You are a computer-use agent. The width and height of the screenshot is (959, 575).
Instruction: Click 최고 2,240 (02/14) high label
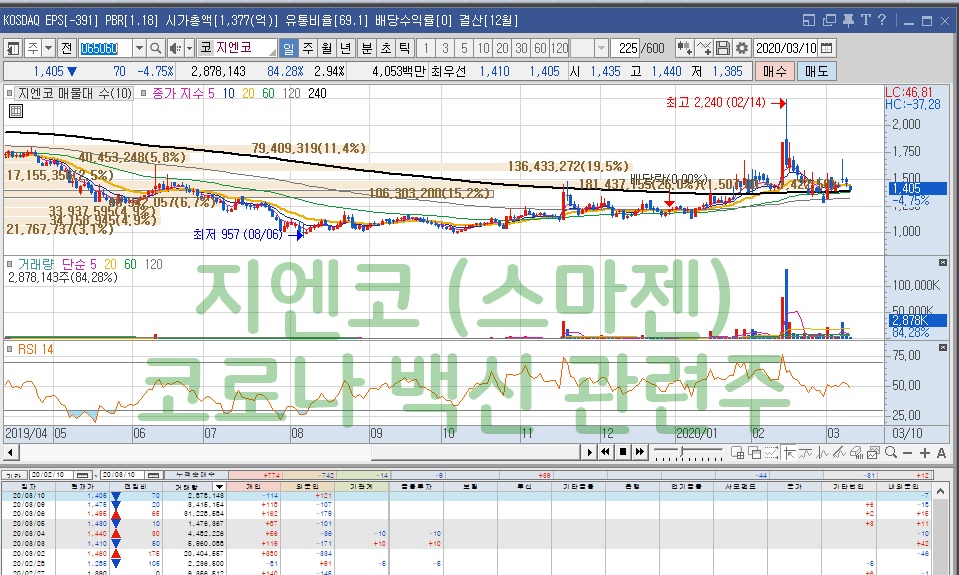click(x=715, y=103)
